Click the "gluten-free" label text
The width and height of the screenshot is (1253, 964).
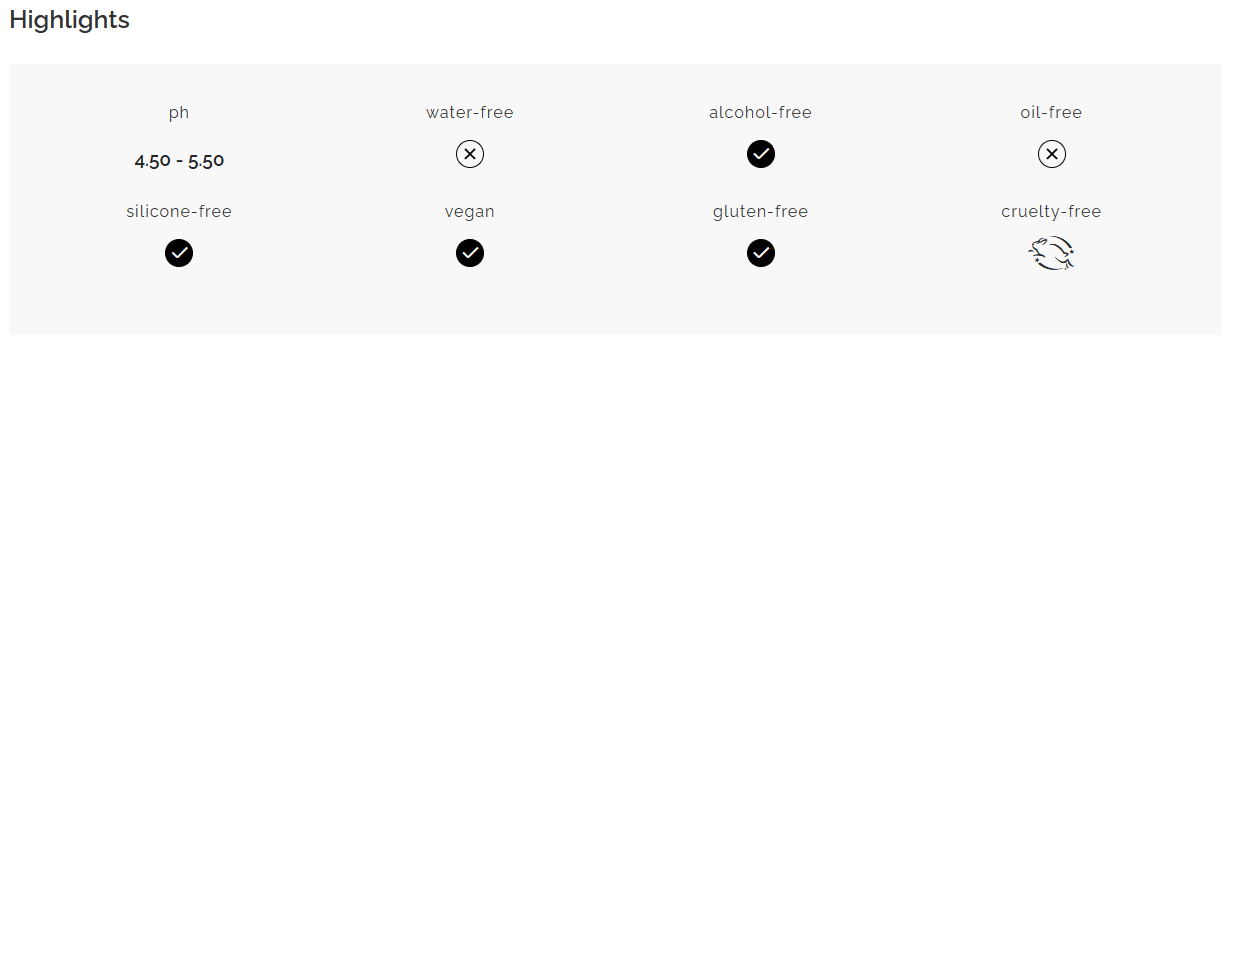(760, 211)
